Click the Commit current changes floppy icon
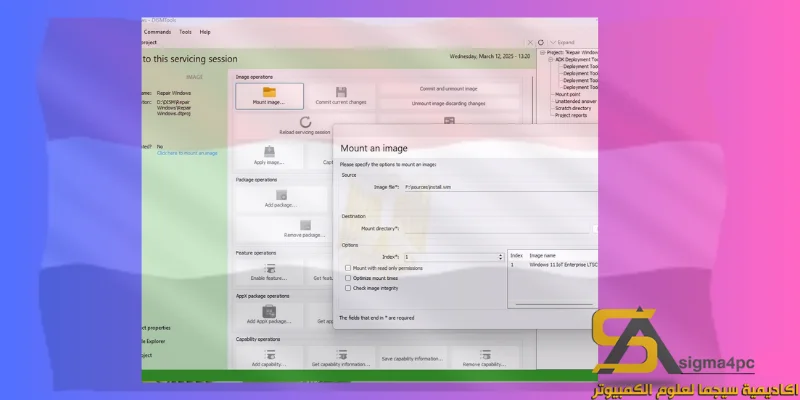This screenshot has width=800, height=400. [341, 92]
